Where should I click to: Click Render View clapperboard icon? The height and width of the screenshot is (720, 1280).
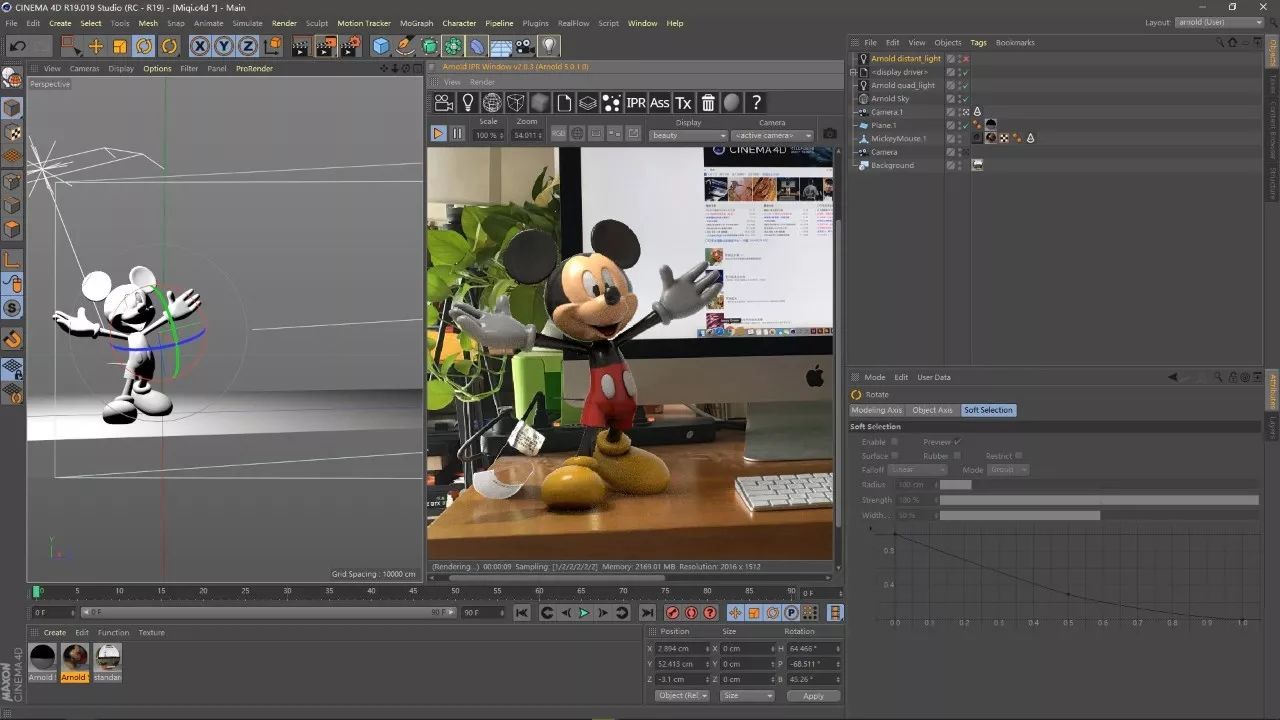click(301, 46)
